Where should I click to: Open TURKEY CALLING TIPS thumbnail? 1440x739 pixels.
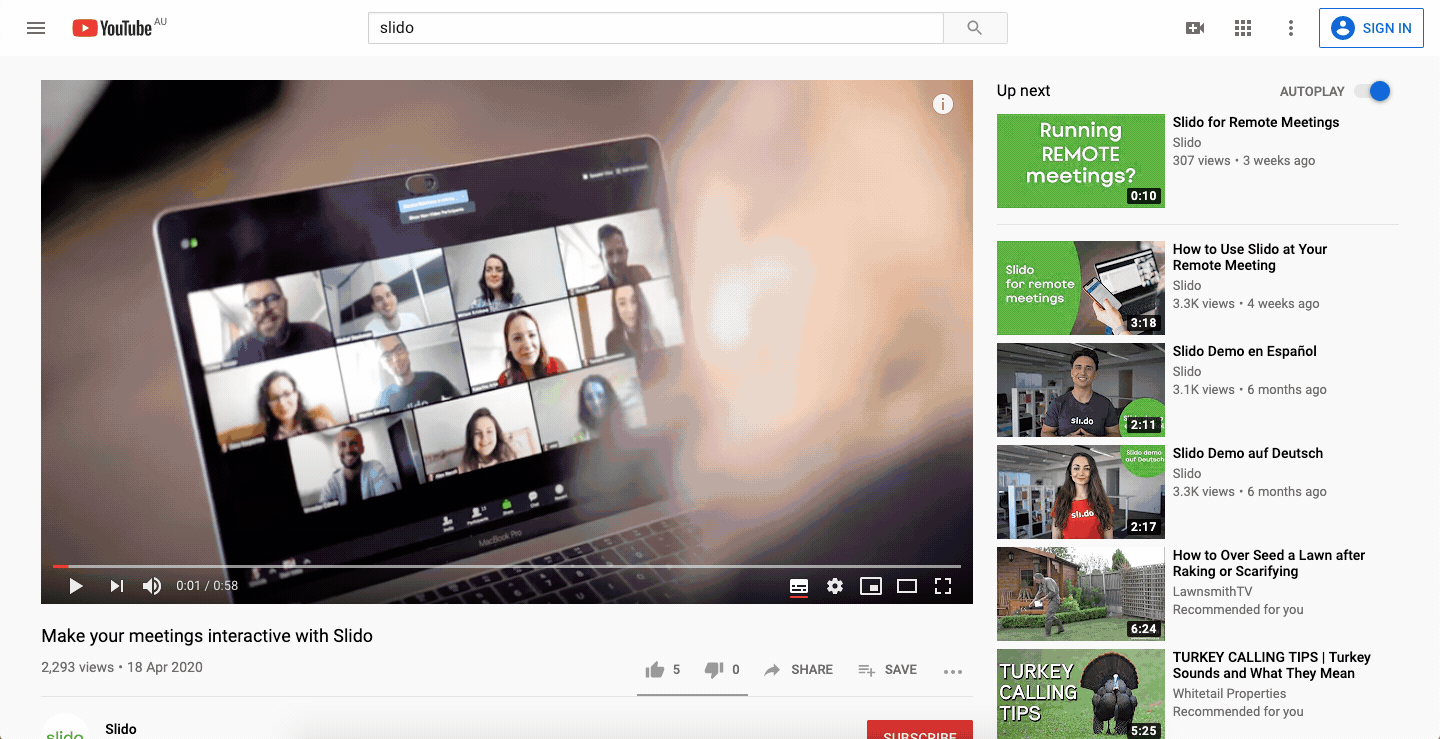click(x=1081, y=694)
